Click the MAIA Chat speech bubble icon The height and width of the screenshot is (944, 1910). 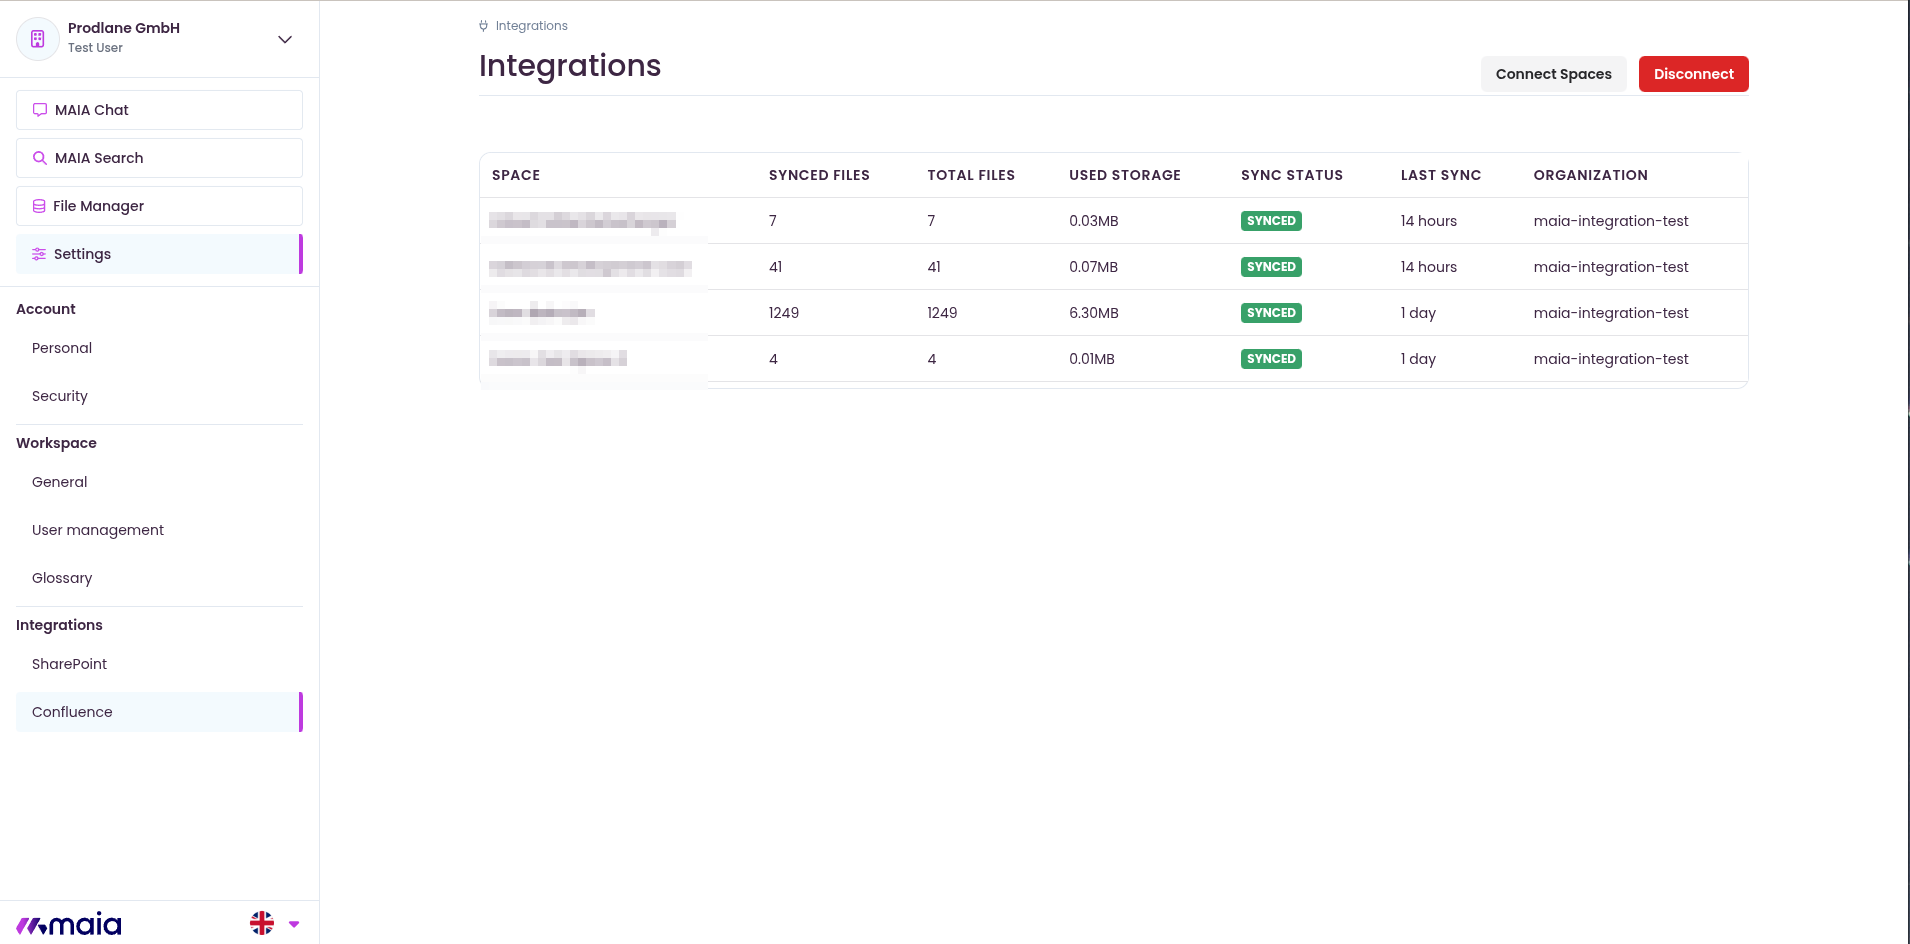pos(40,110)
